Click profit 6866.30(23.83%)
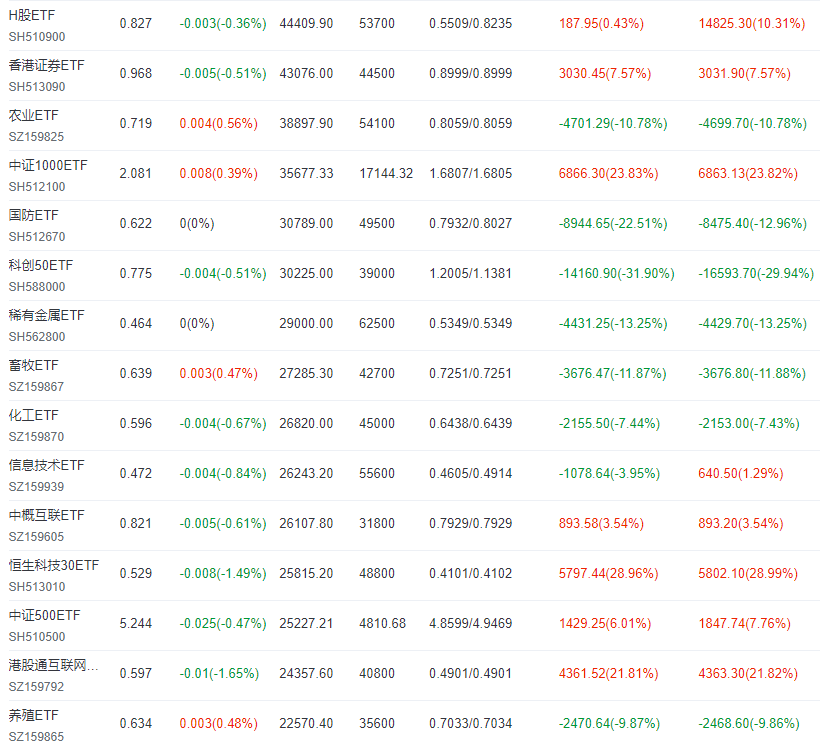Image resolution: width=820 pixels, height=747 pixels. 608,173
